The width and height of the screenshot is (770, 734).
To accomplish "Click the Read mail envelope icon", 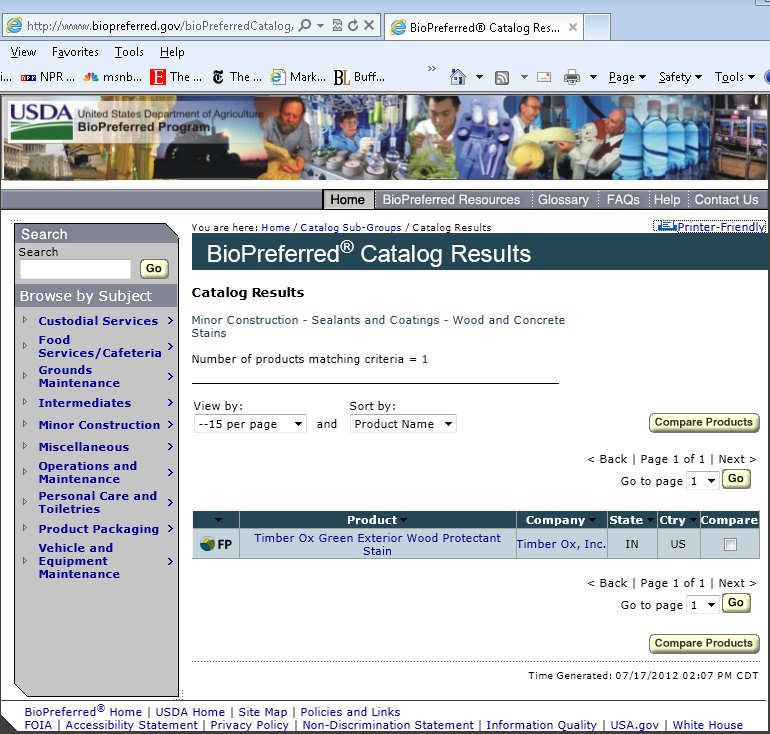I will 544,77.
